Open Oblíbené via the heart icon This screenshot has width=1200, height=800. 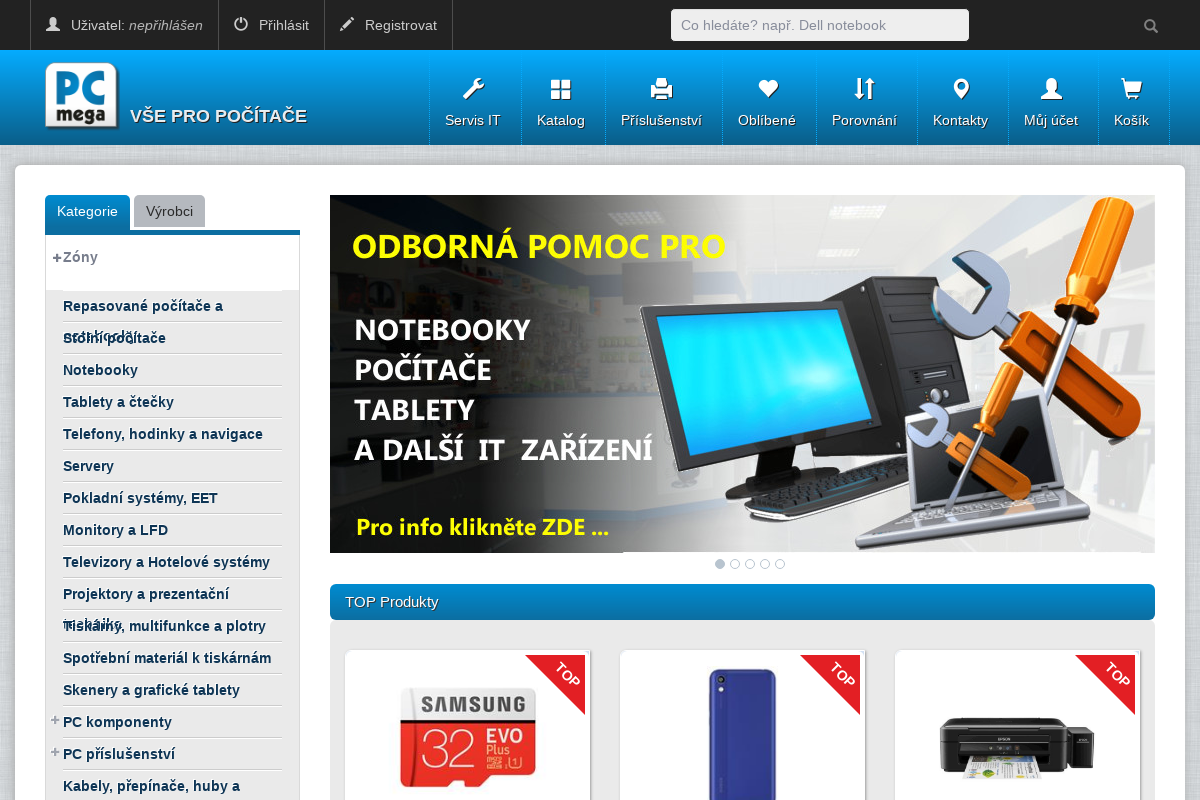(x=768, y=88)
